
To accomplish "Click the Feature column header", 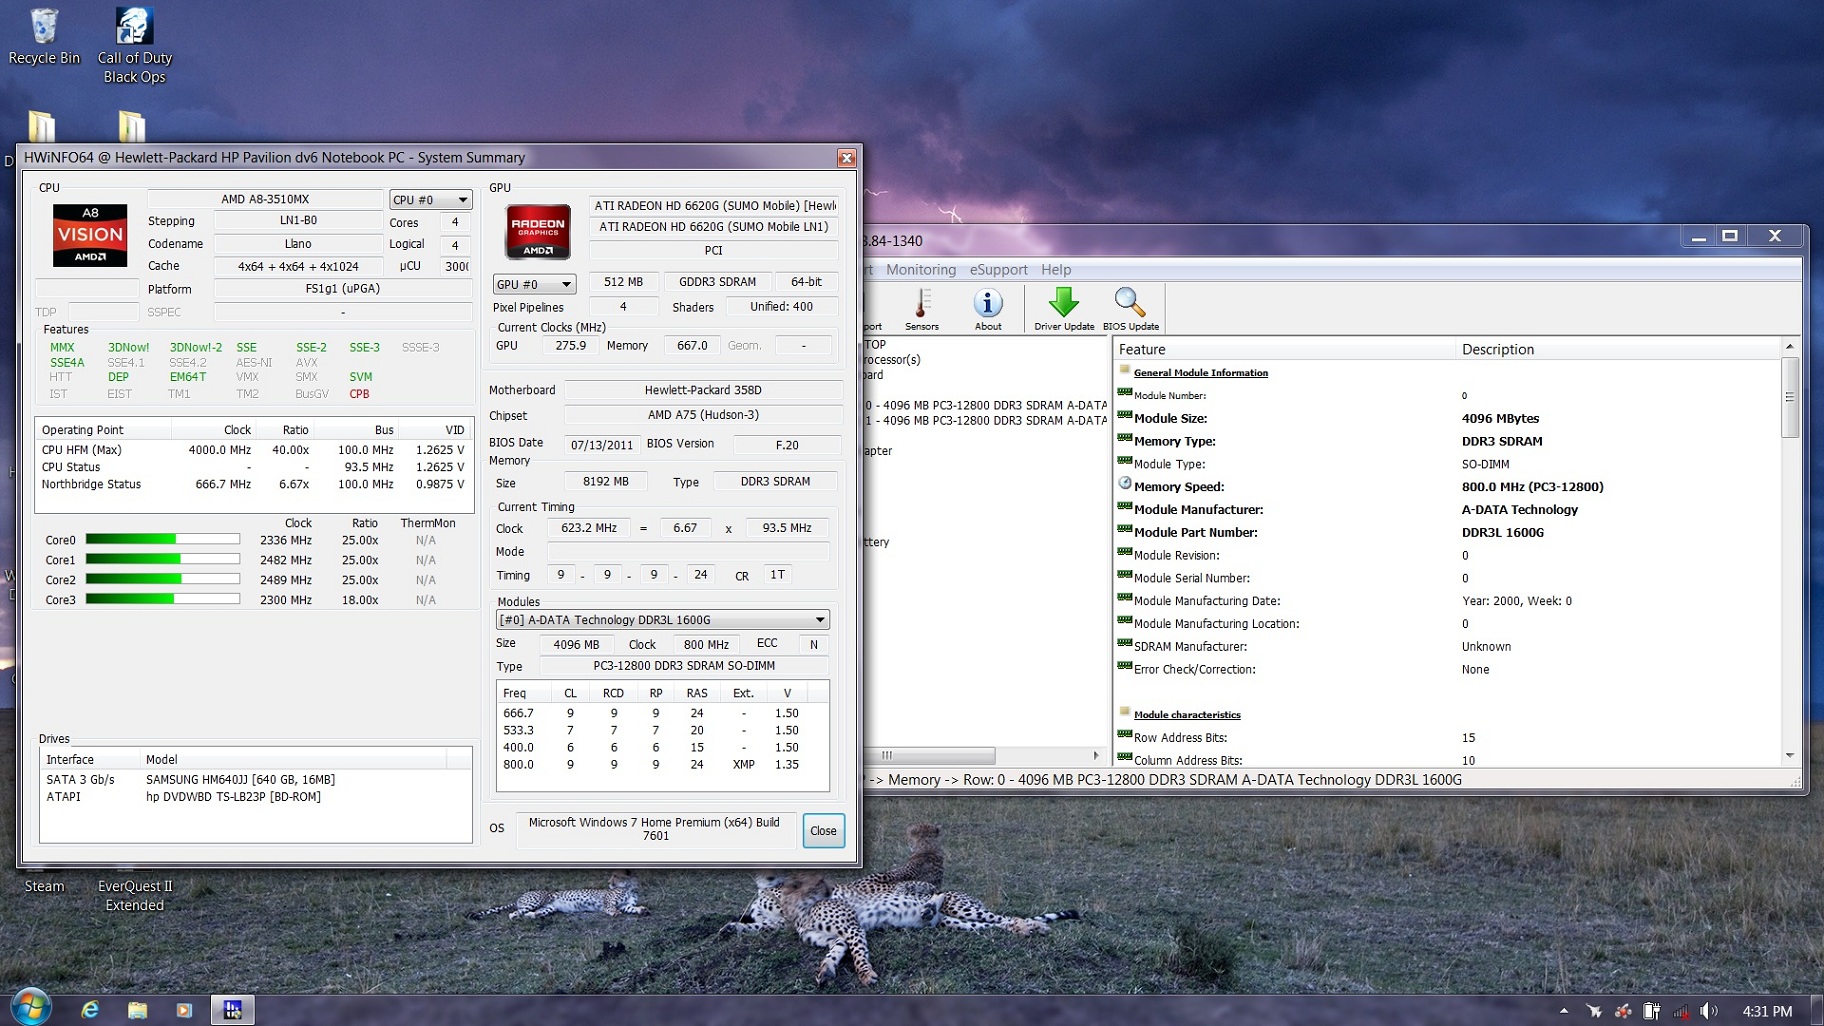I will tap(1284, 349).
